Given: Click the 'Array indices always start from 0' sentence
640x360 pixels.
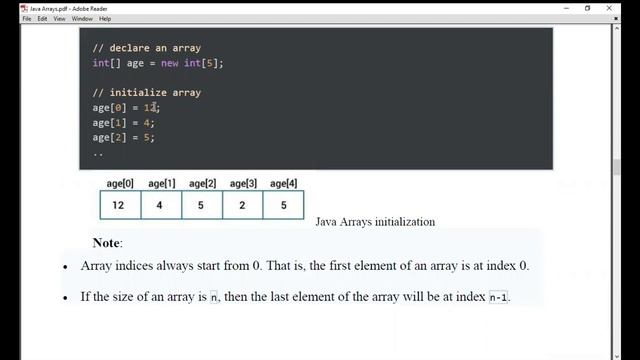Looking at the screenshot, I should click(x=305, y=266).
